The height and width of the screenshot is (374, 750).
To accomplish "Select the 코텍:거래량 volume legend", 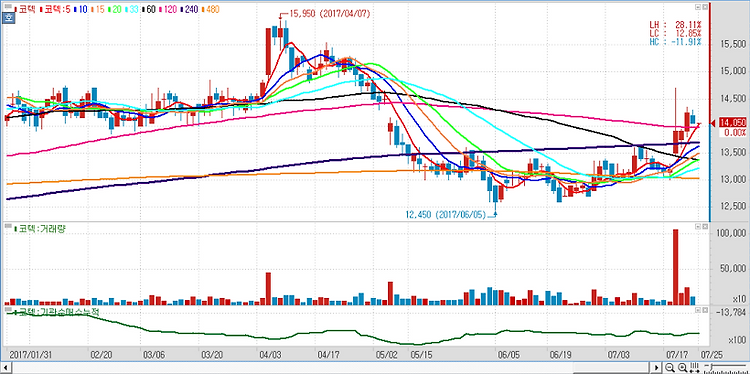I will pyautogui.click(x=40, y=229).
